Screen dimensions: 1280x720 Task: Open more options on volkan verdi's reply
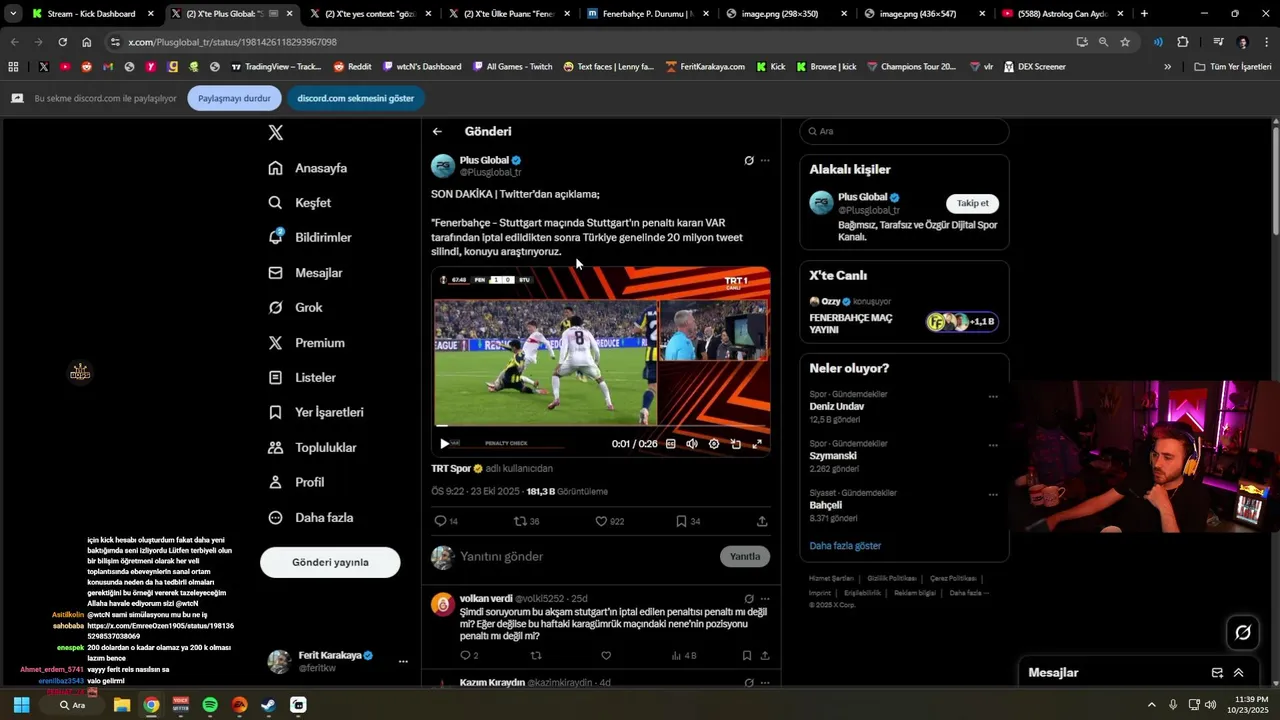click(x=765, y=599)
